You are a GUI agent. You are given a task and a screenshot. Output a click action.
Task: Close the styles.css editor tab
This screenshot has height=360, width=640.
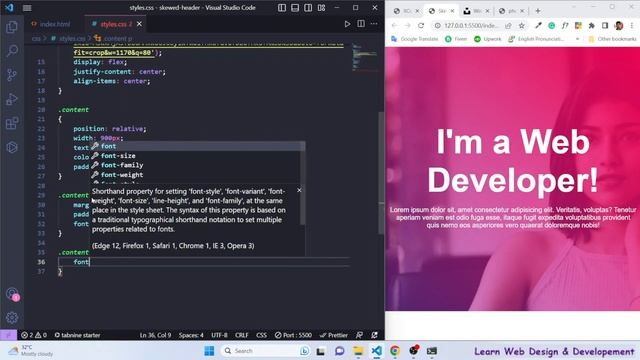[x=139, y=24]
